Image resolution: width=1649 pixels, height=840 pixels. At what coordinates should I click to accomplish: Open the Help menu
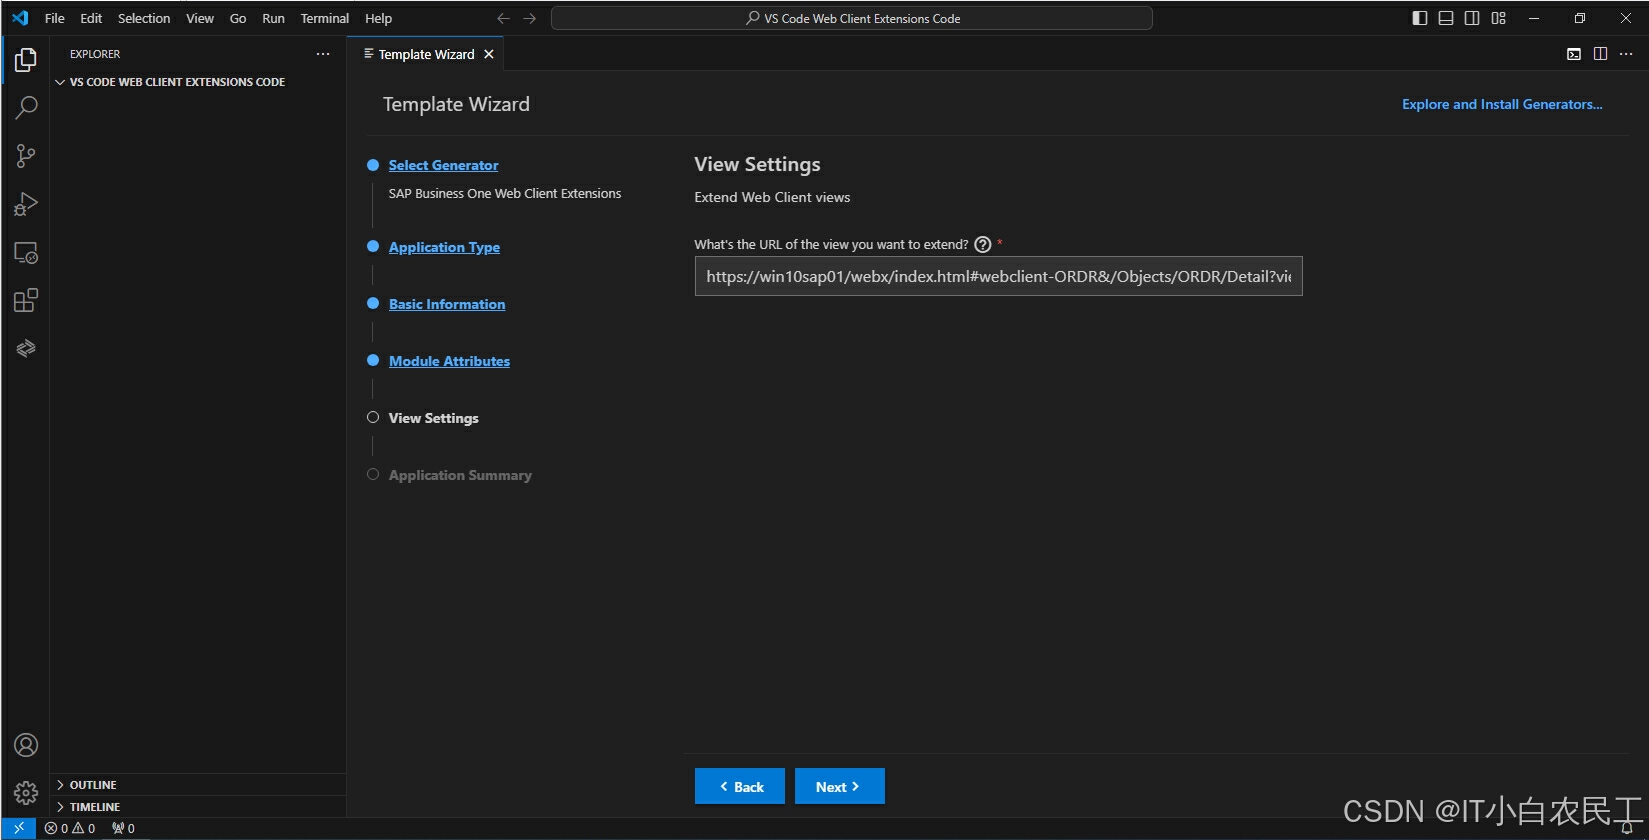click(x=378, y=18)
